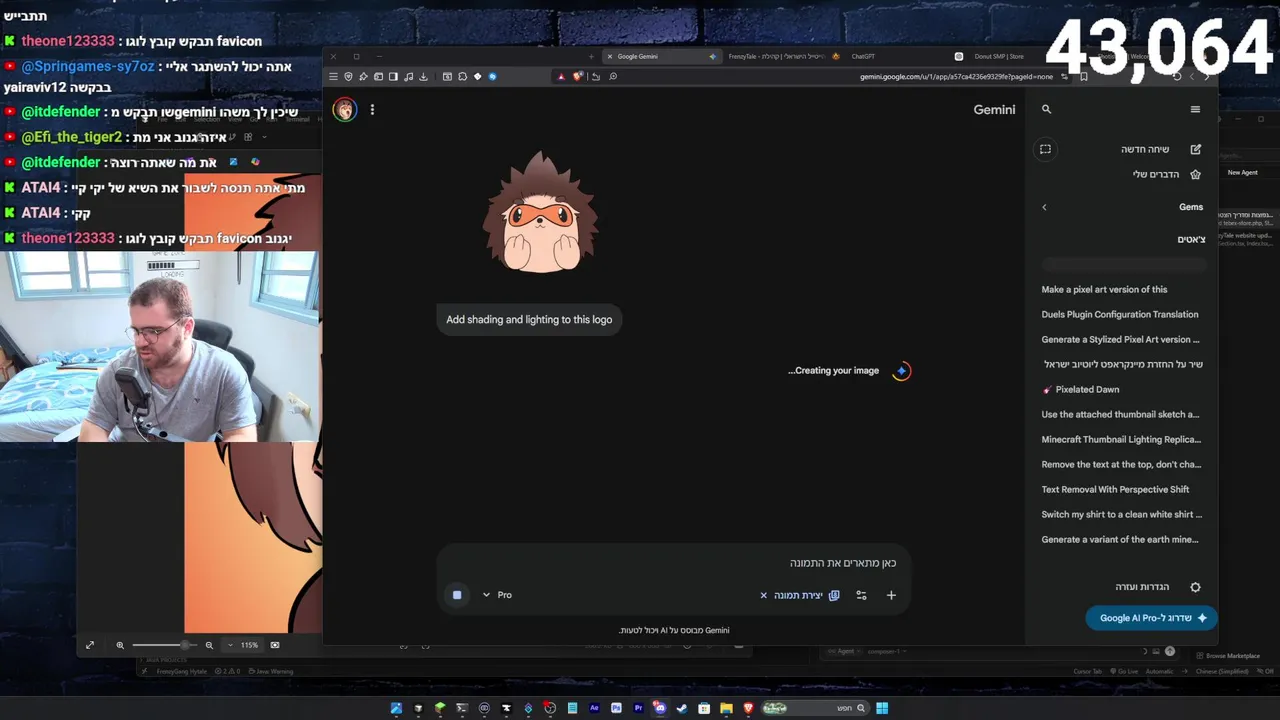
Task: Open chat Generate a Stylized Pixel Art version
Action: click(x=1120, y=339)
